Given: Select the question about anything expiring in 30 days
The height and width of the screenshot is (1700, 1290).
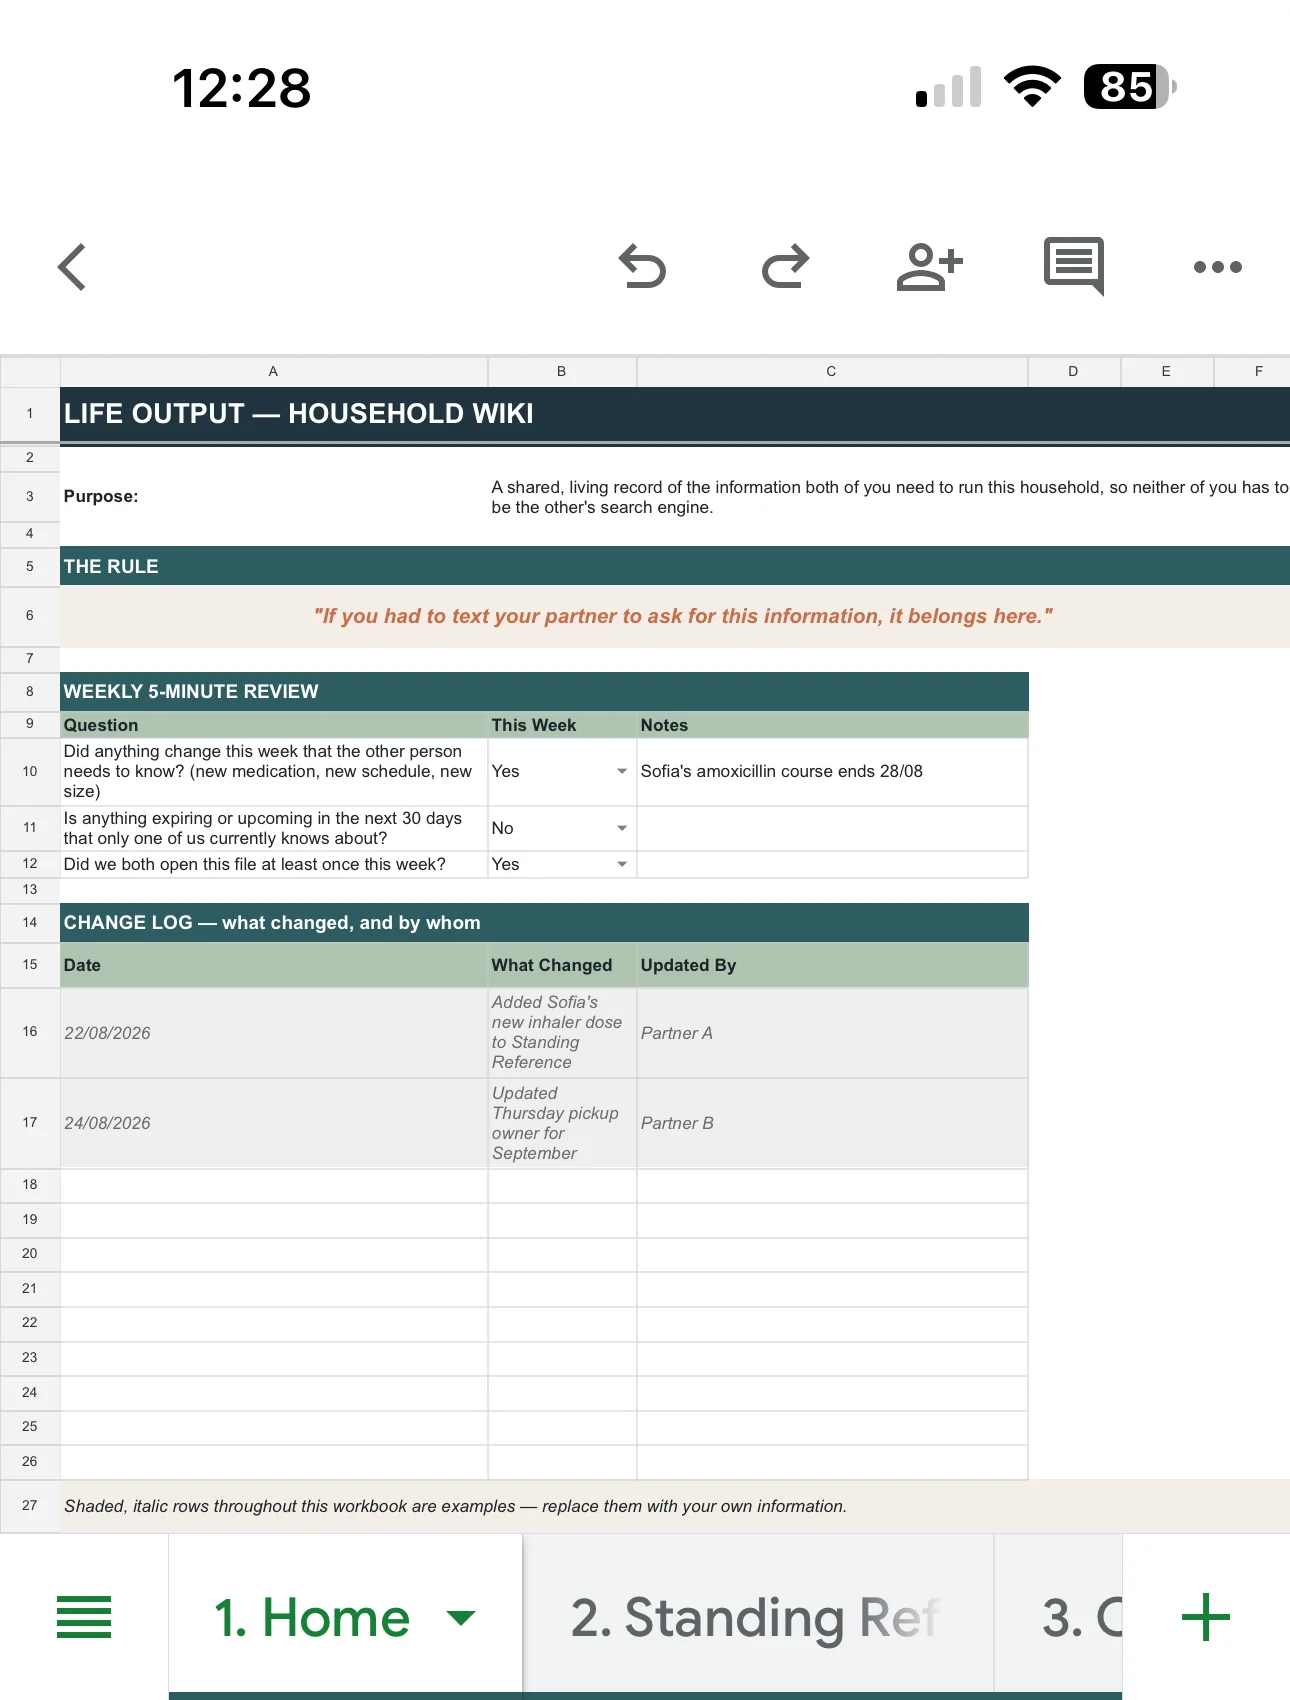Looking at the screenshot, I should click(x=273, y=828).
